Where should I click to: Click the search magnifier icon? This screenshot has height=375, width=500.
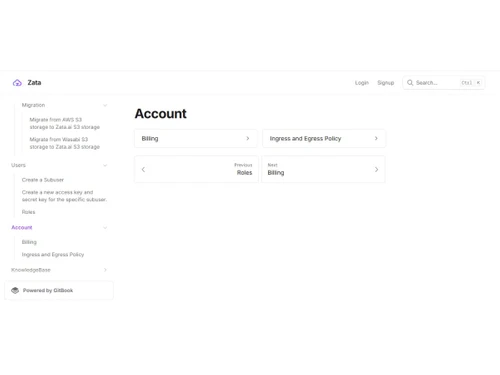coord(410,83)
